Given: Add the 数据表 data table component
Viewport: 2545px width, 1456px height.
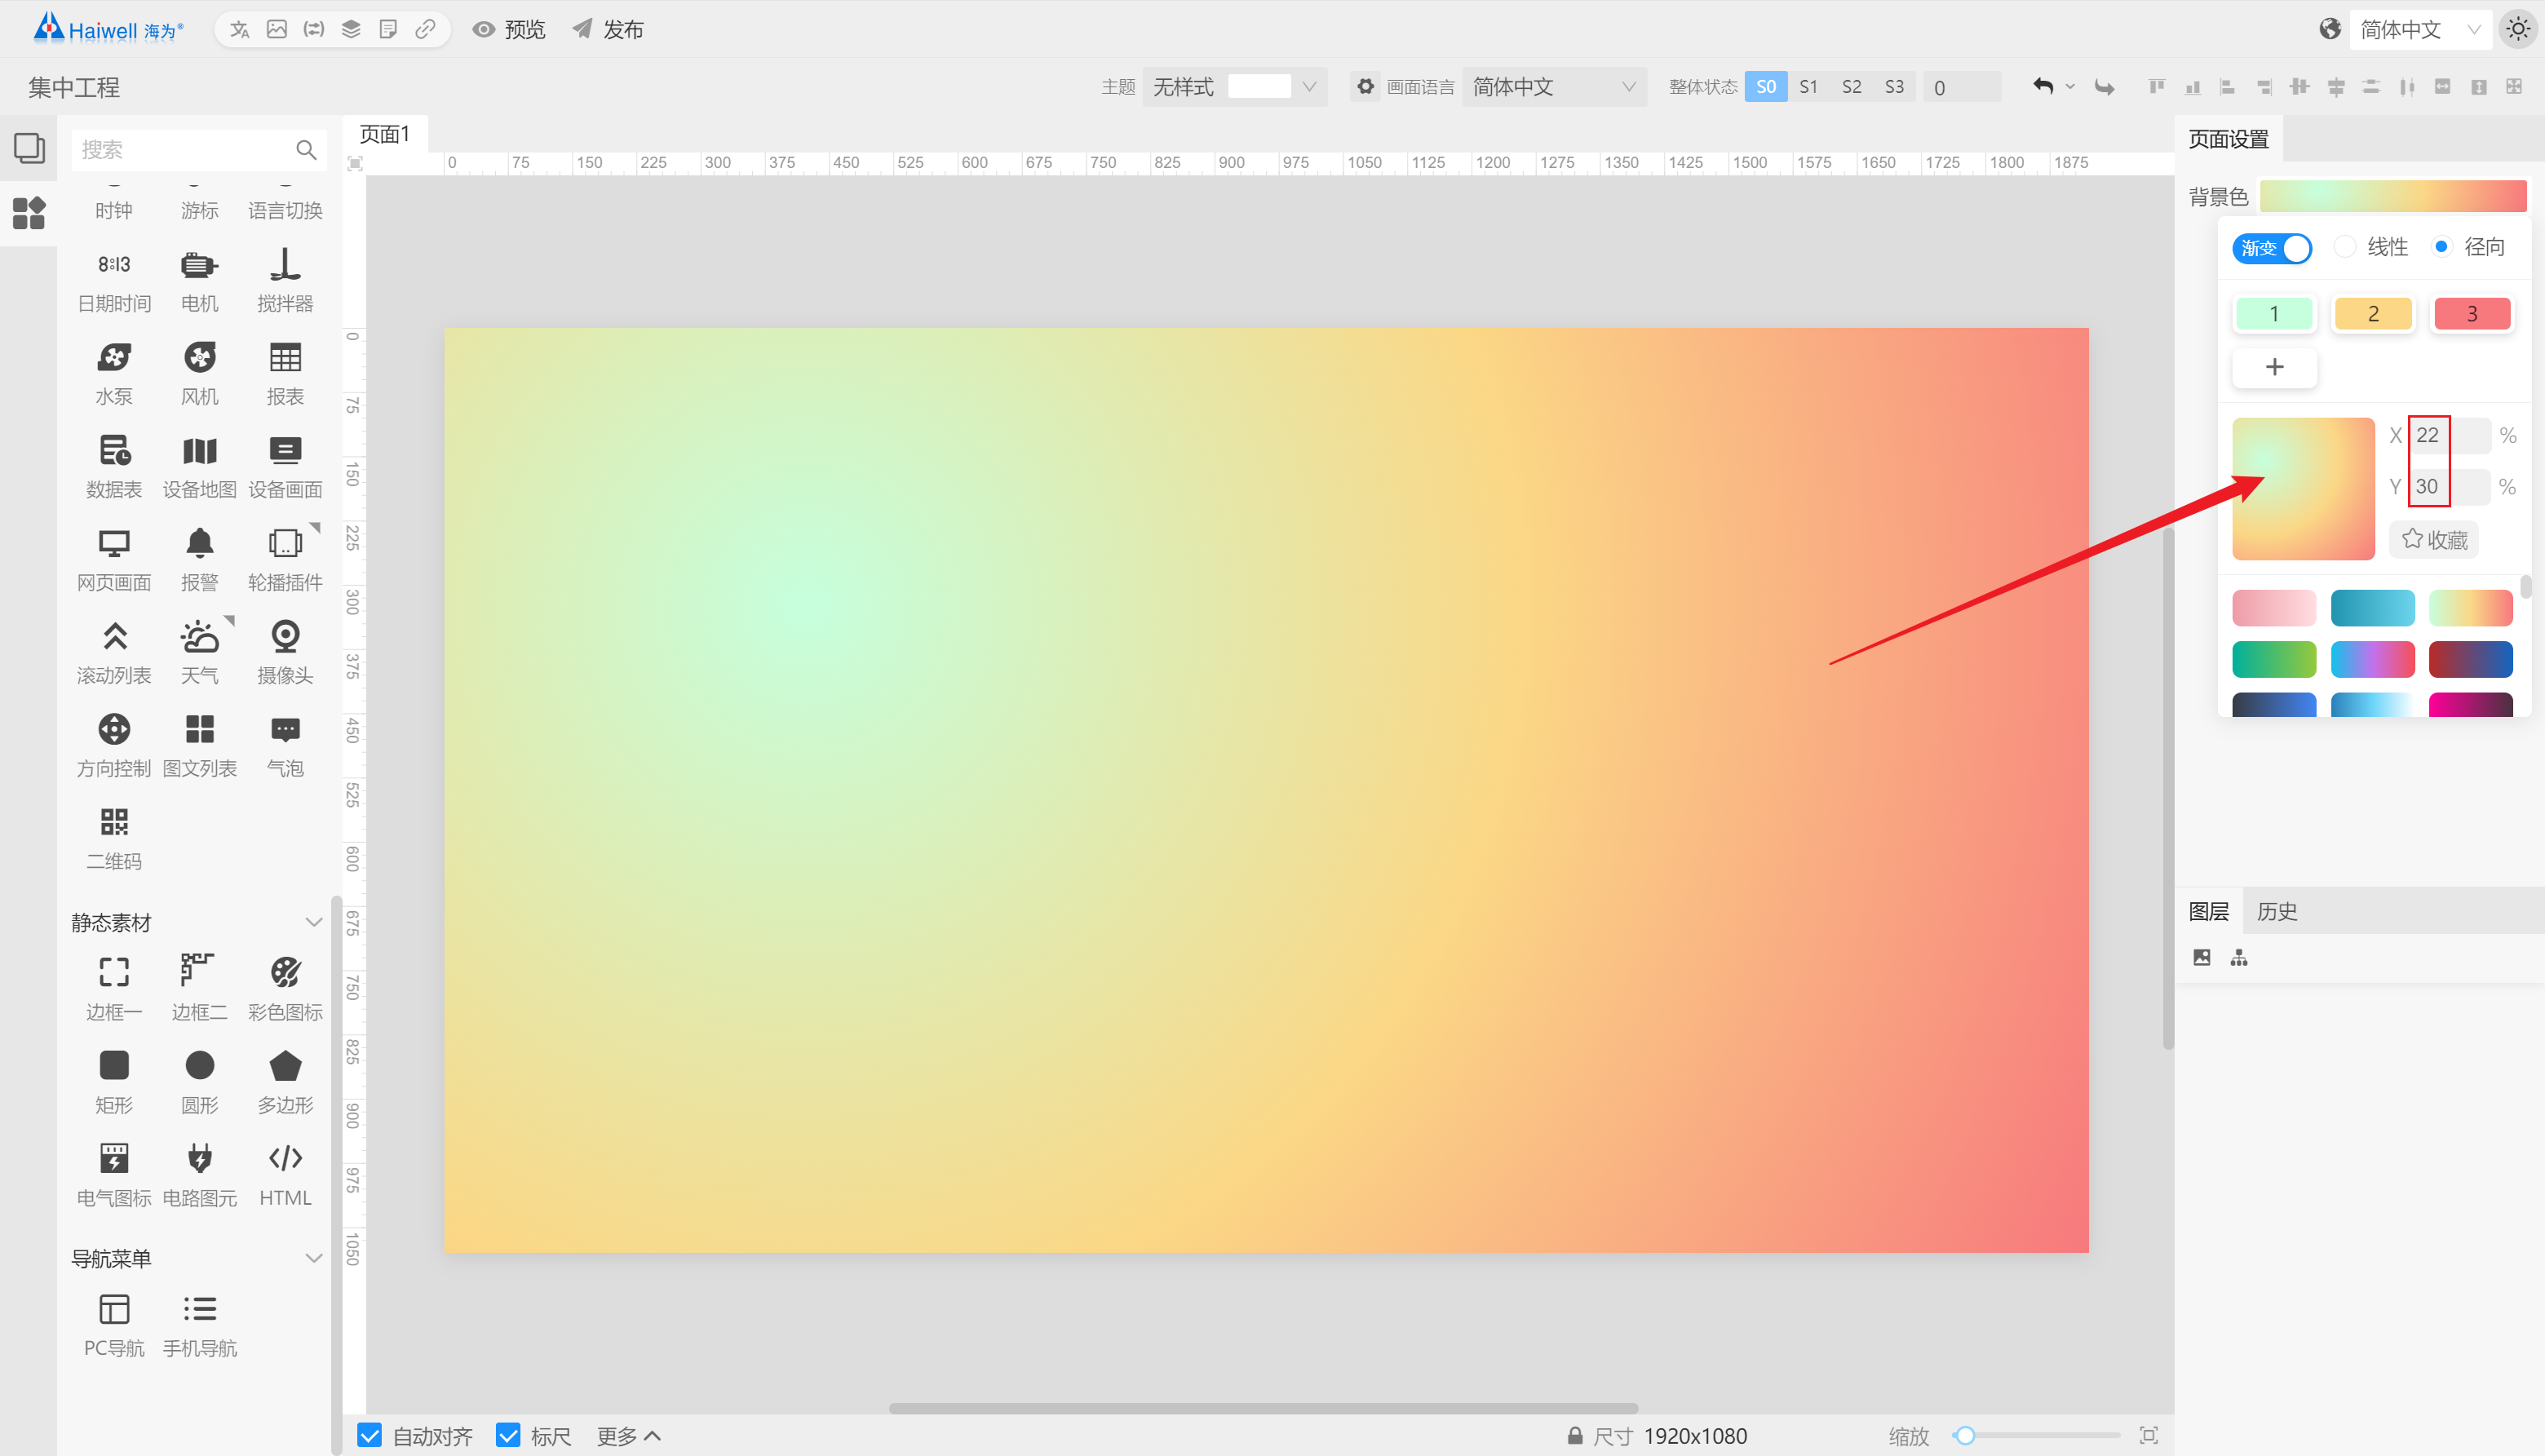Looking at the screenshot, I should tap(114, 466).
